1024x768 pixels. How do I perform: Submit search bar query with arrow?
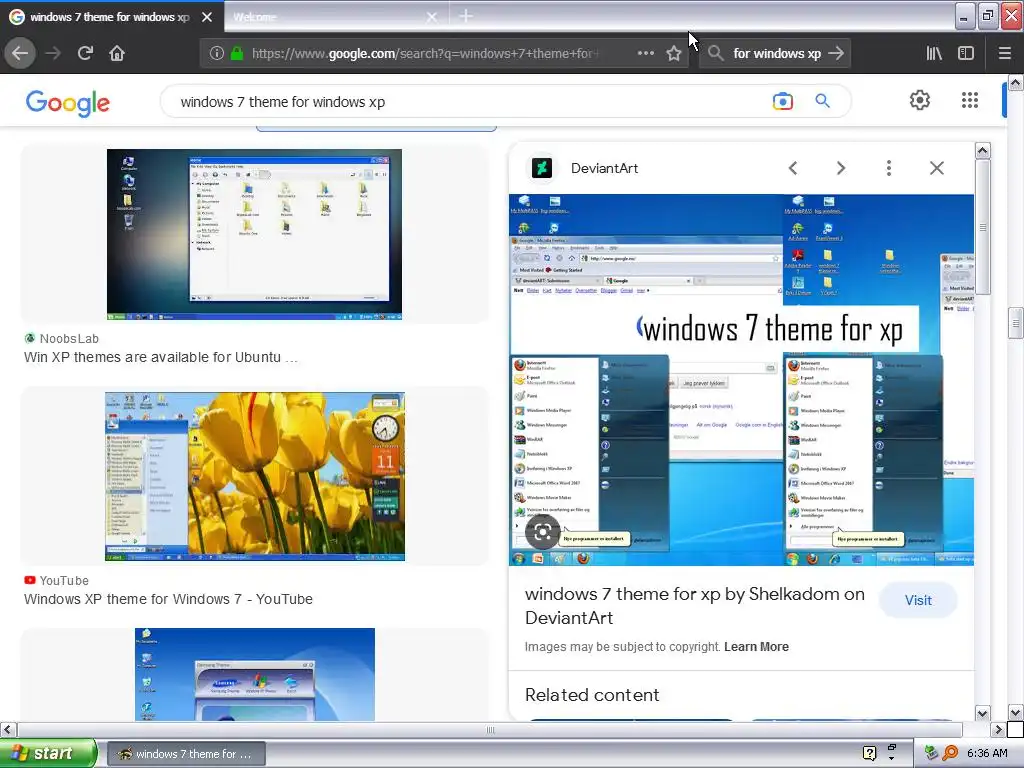836,53
